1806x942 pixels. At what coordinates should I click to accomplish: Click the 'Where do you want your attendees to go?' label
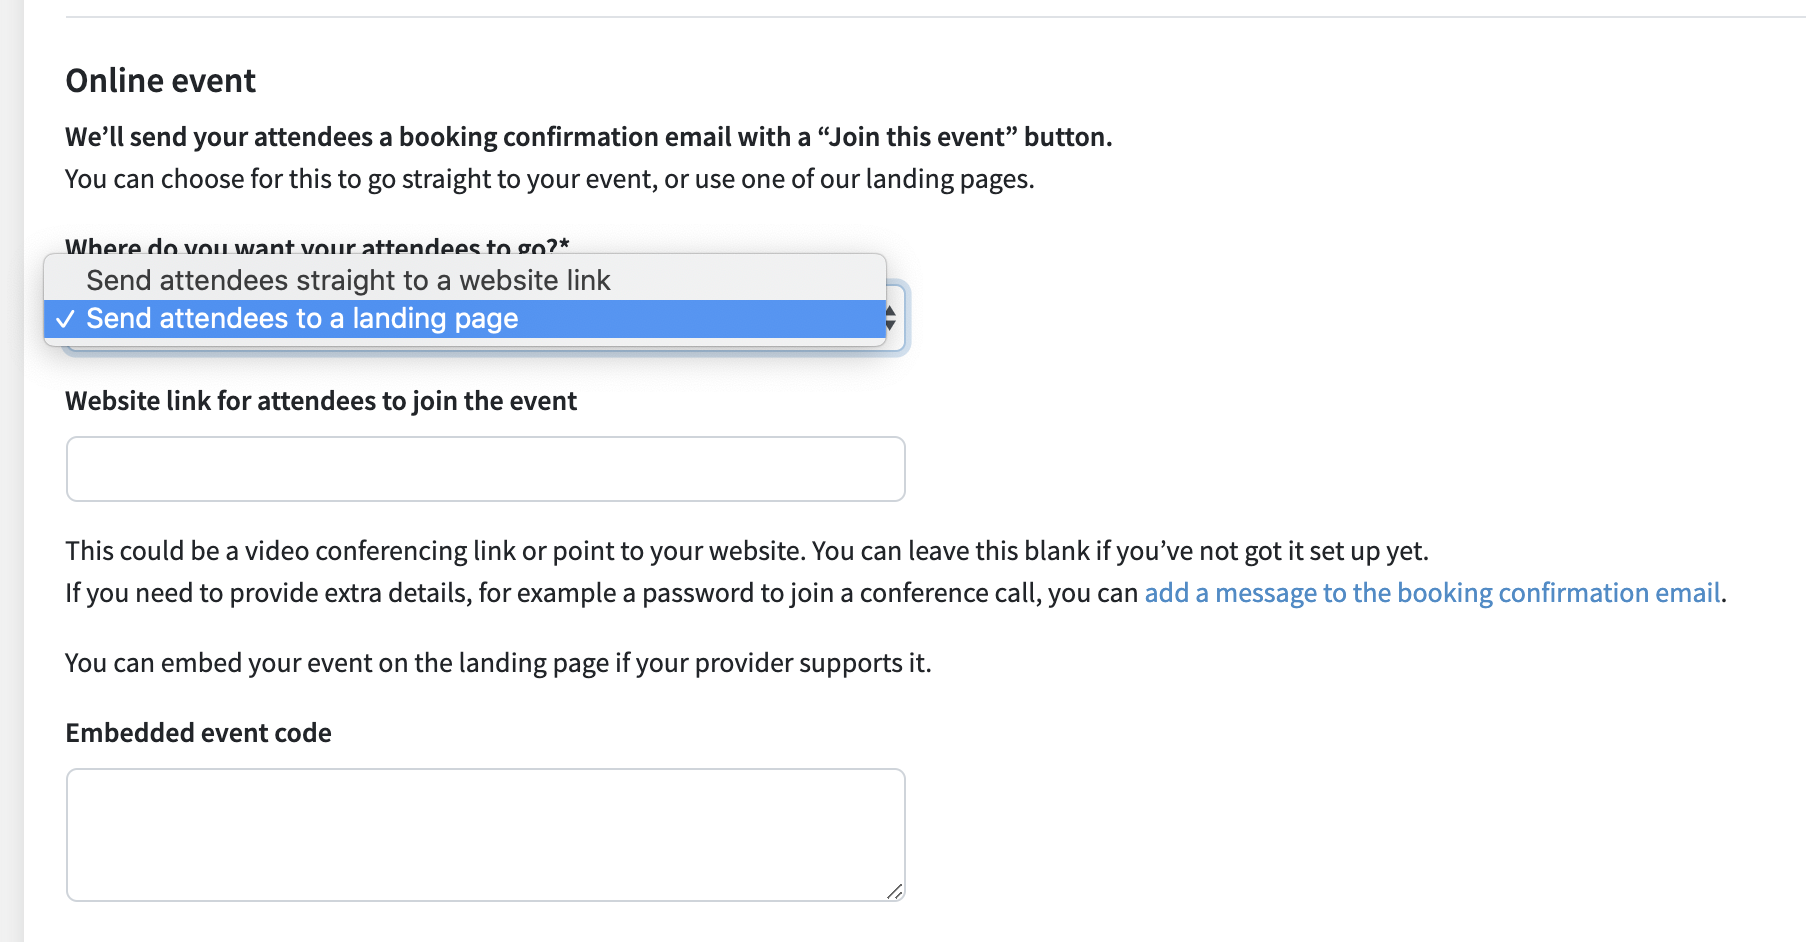pos(317,244)
